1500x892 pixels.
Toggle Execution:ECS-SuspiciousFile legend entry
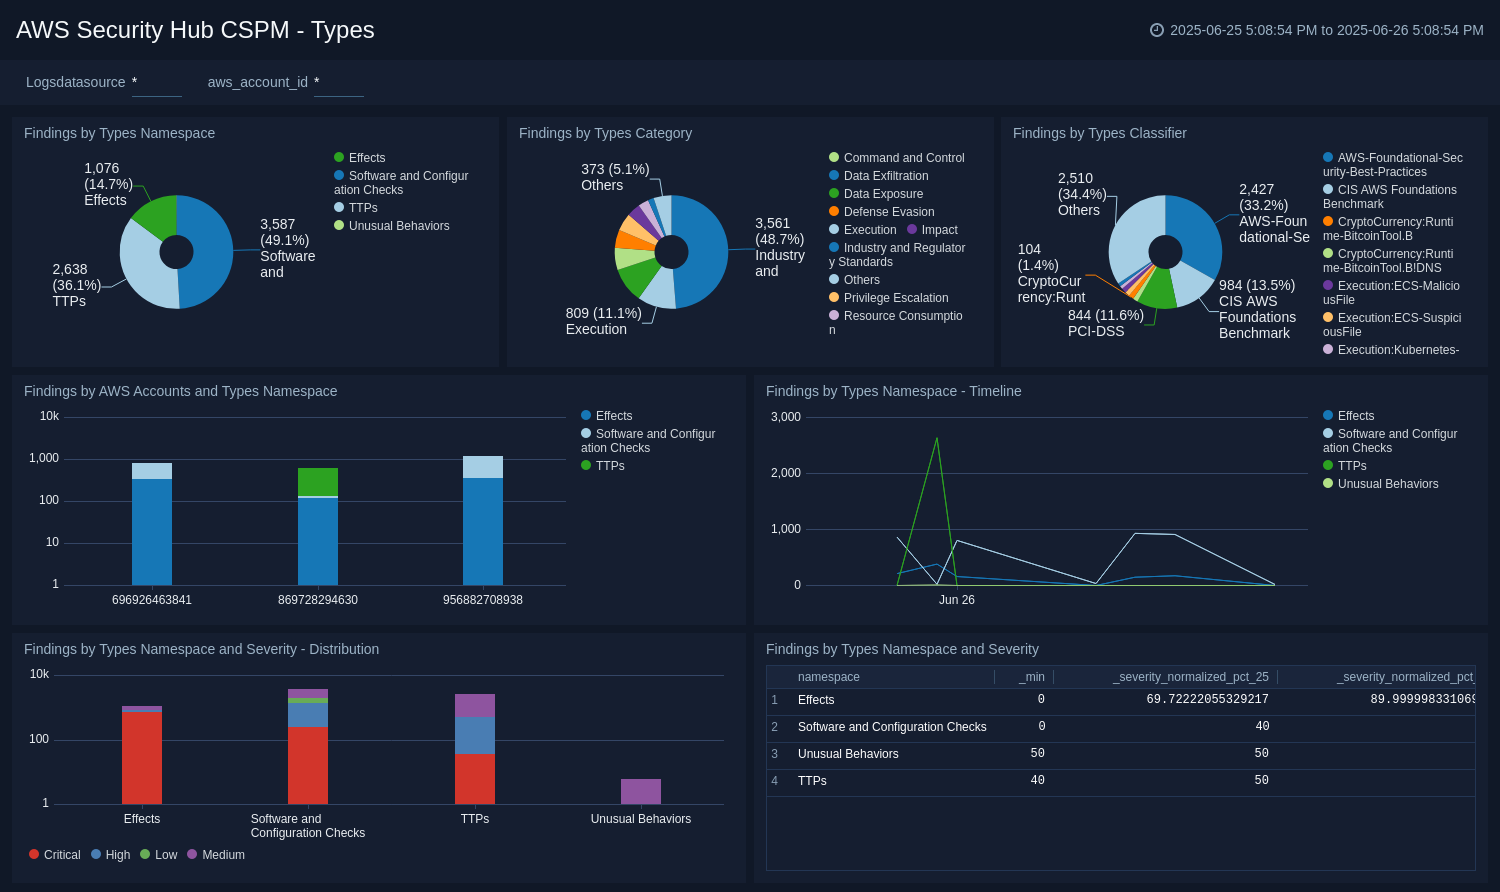click(1392, 325)
